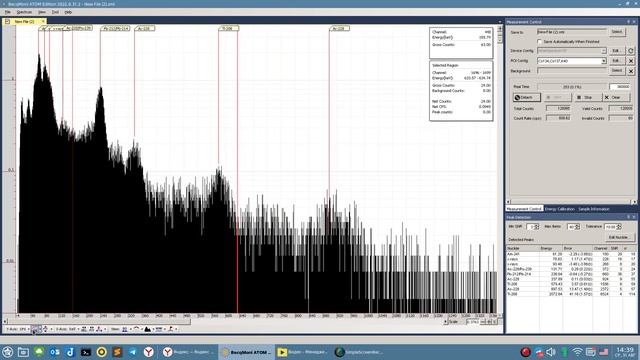This screenshot has width=640, height=360.
Task: Clear ROI Config with its X icon
Action: [631, 61]
